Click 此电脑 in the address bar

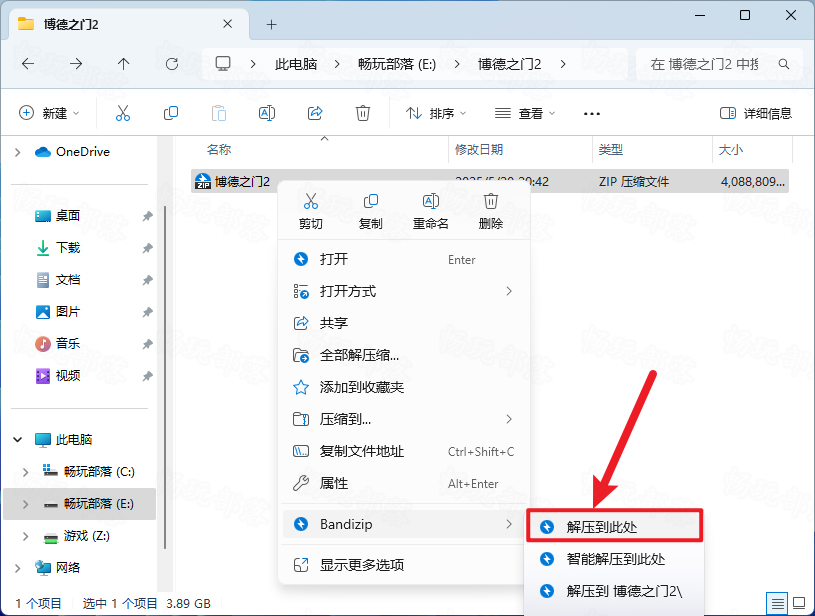click(296, 64)
